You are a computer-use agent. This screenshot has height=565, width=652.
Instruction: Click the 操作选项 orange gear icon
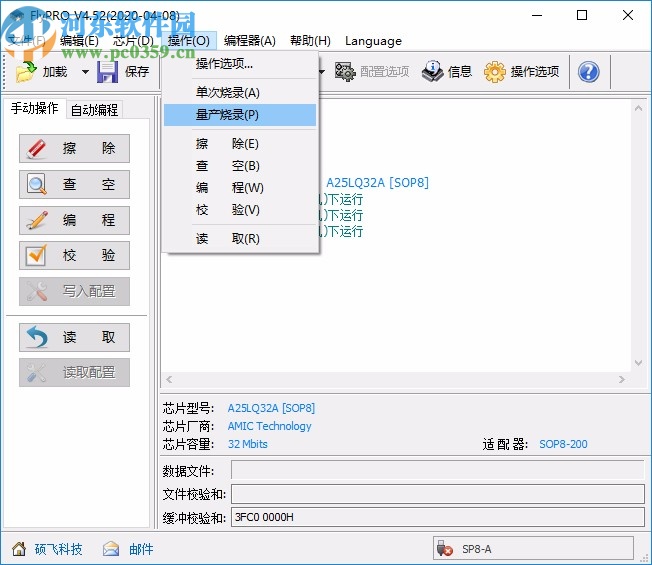[495, 72]
